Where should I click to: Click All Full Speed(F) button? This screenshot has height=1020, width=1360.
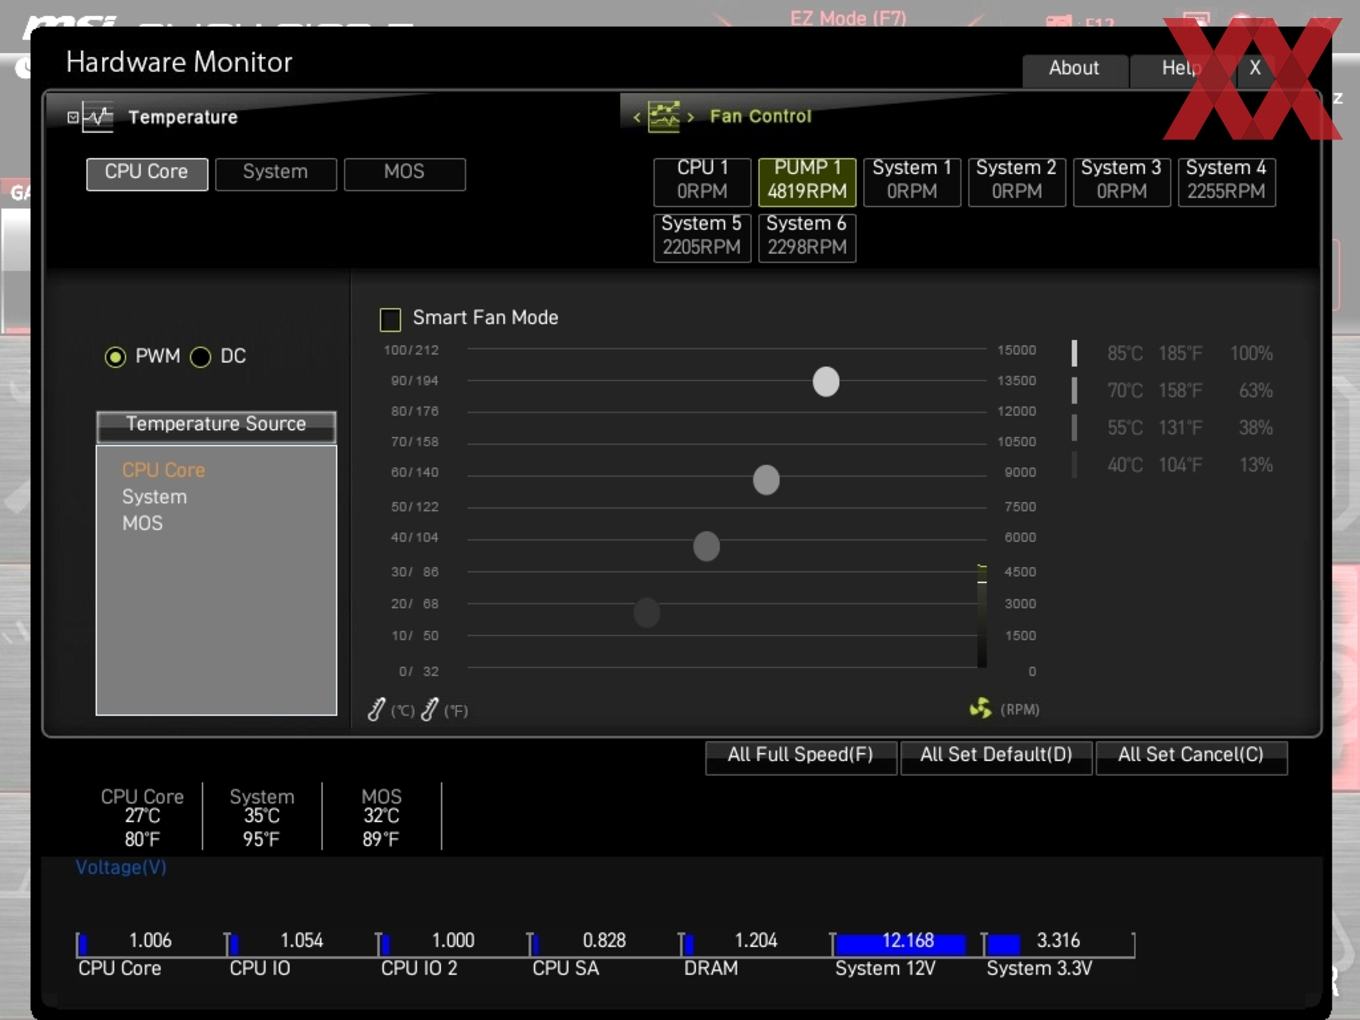[800, 756]
